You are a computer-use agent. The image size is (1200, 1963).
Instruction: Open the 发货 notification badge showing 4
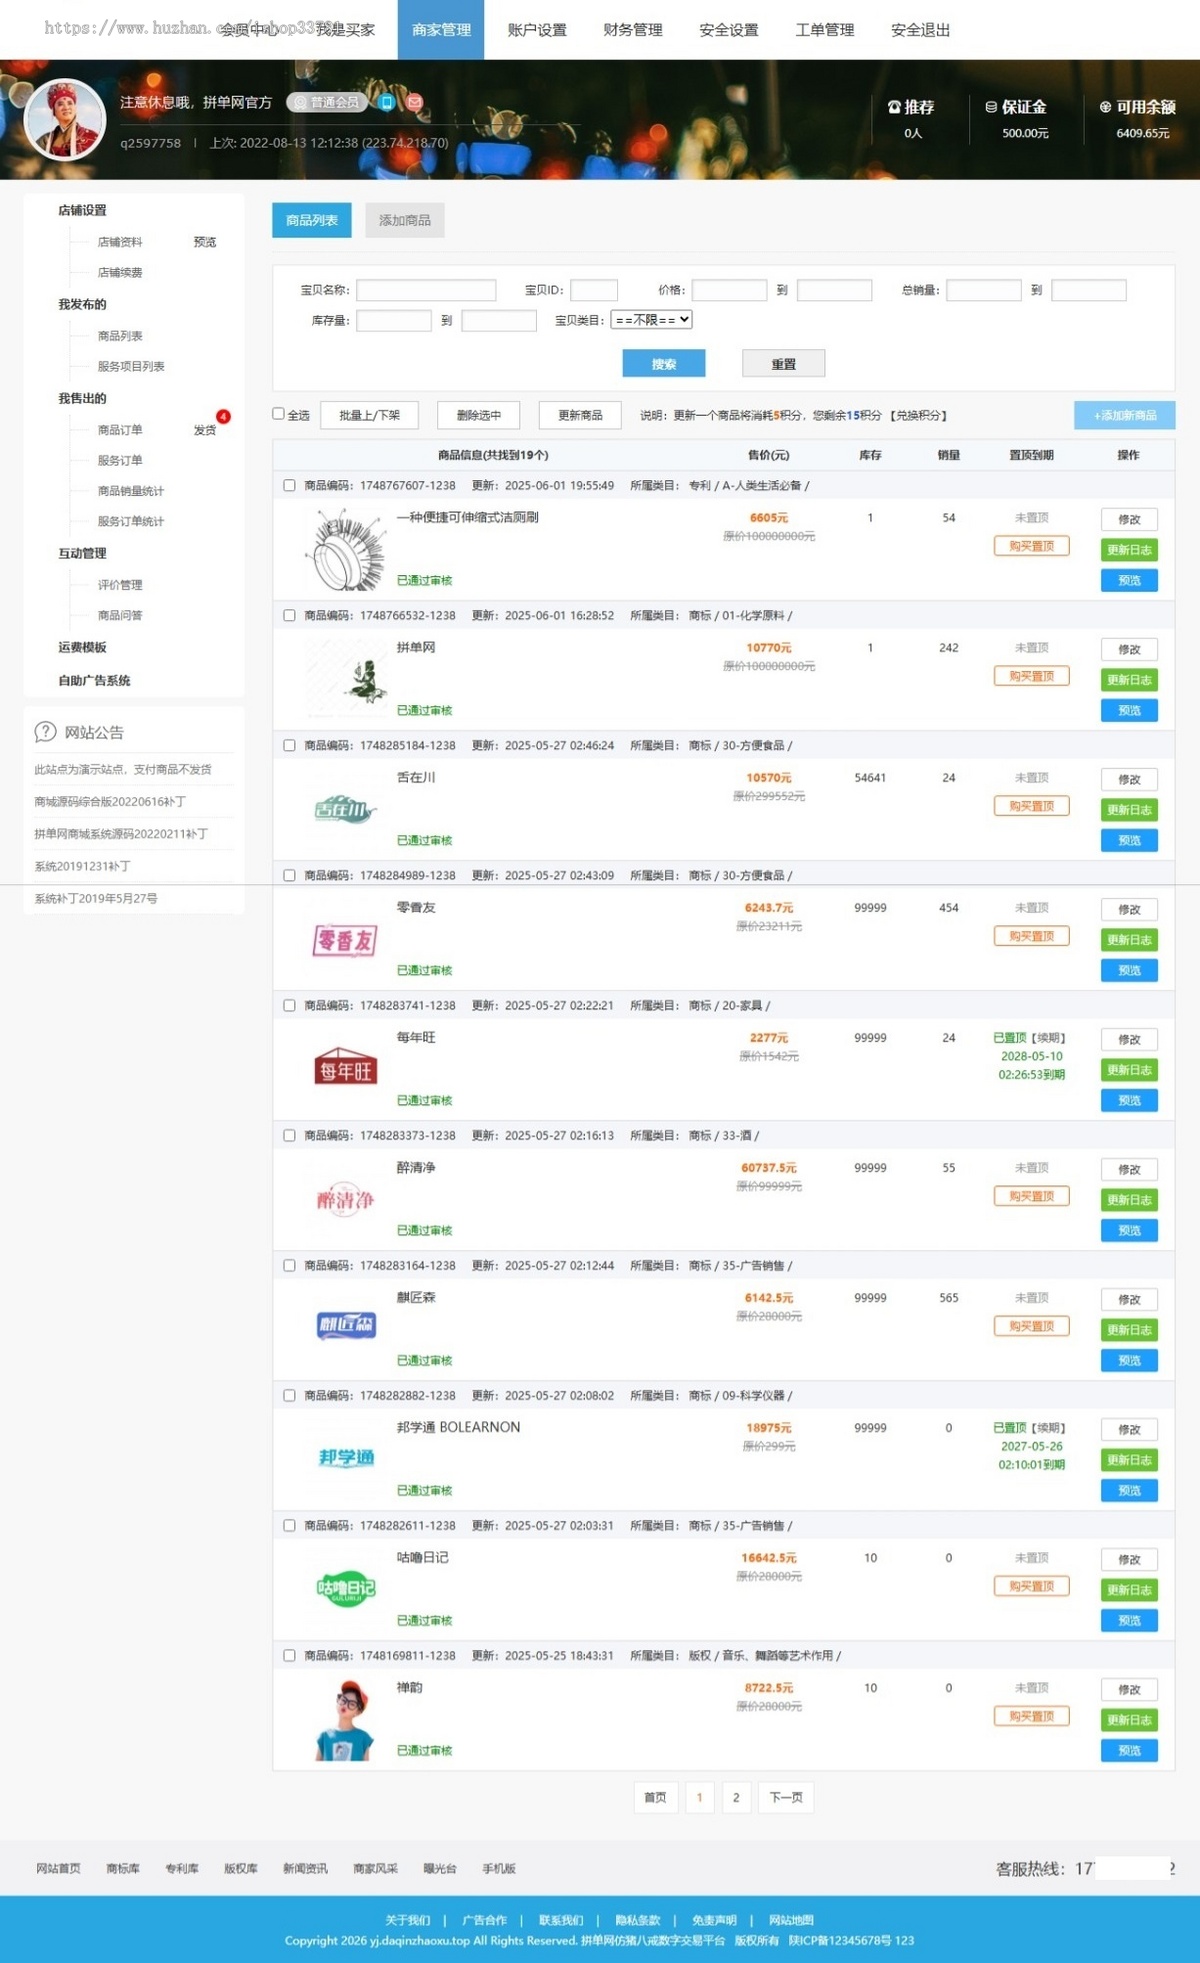click(x=223, y=416)
